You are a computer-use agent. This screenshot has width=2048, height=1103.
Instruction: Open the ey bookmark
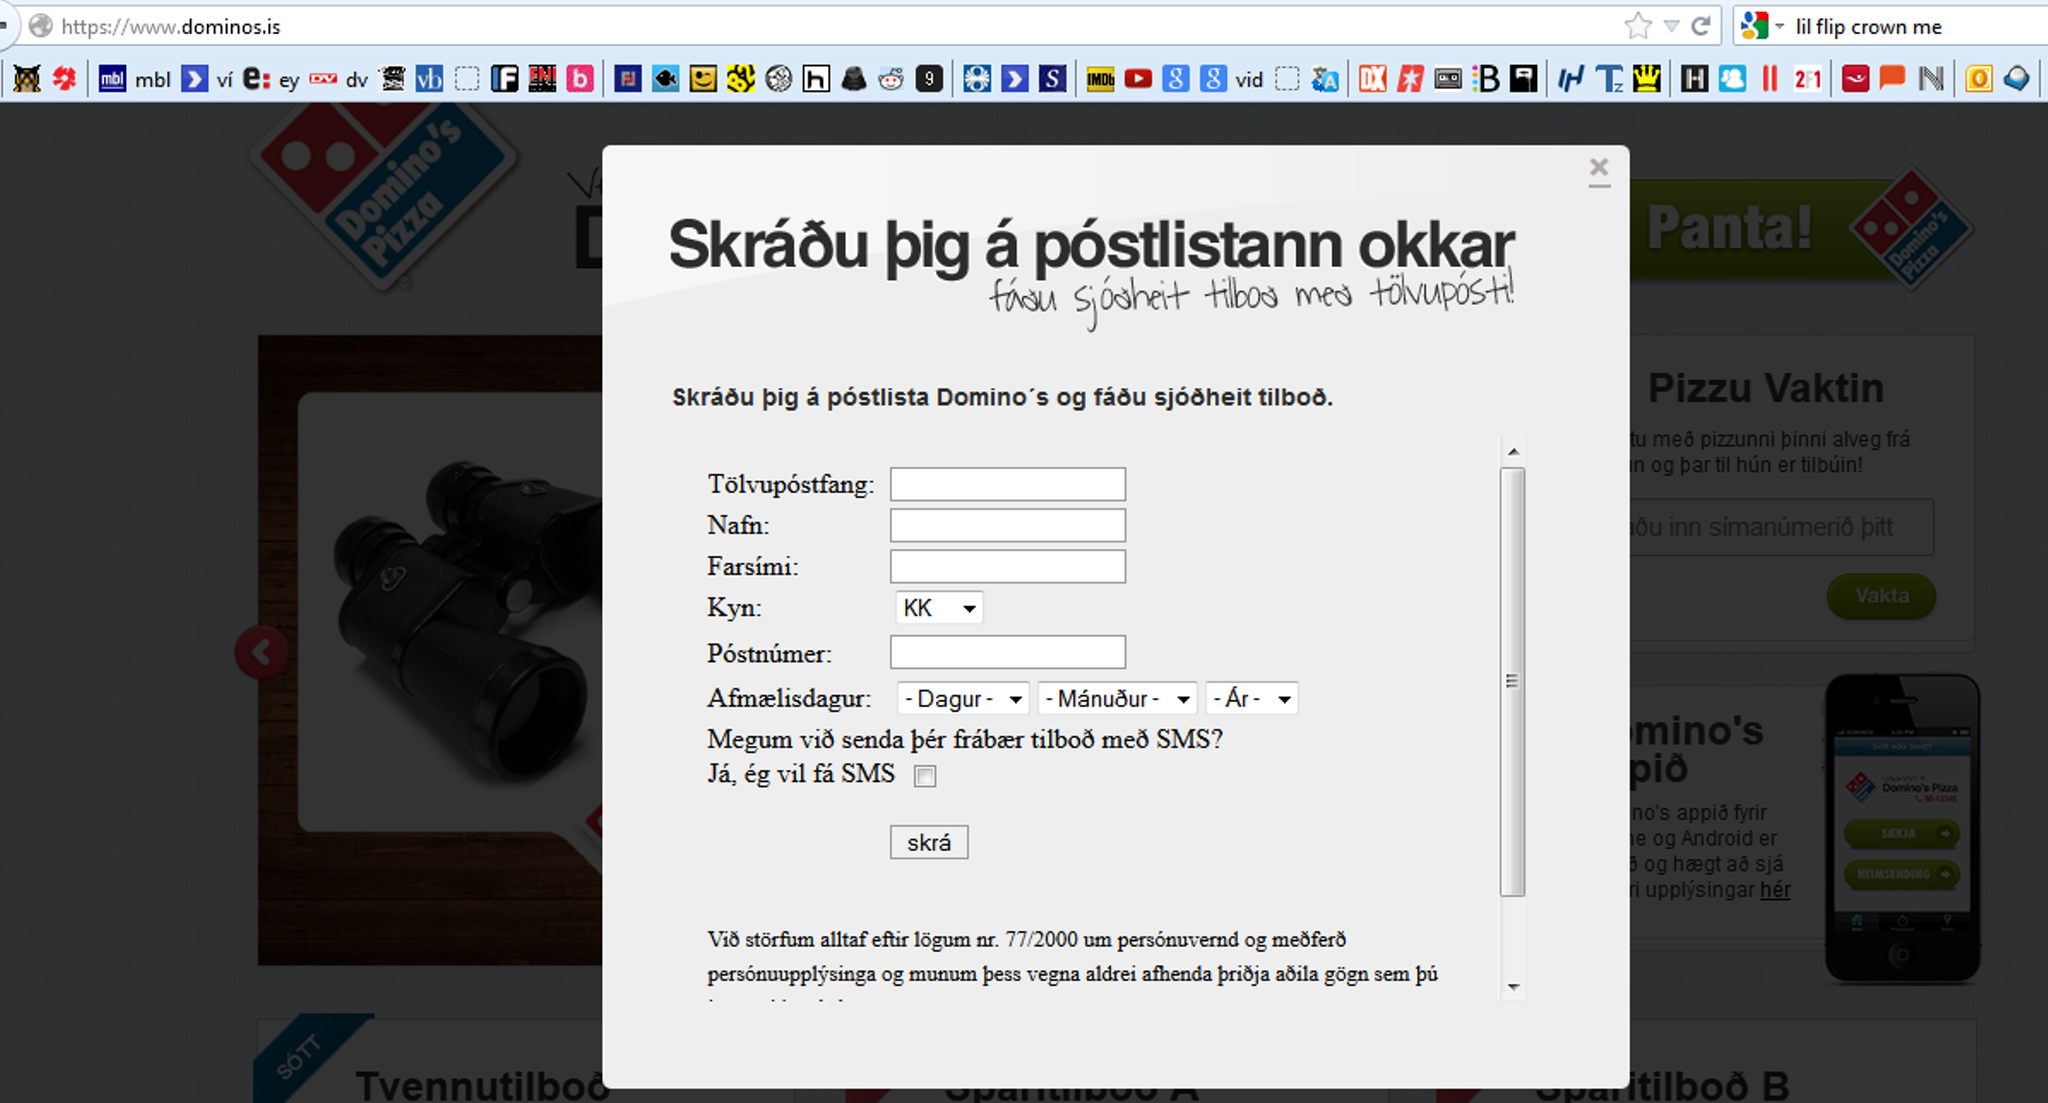click(x=272, y=79)
